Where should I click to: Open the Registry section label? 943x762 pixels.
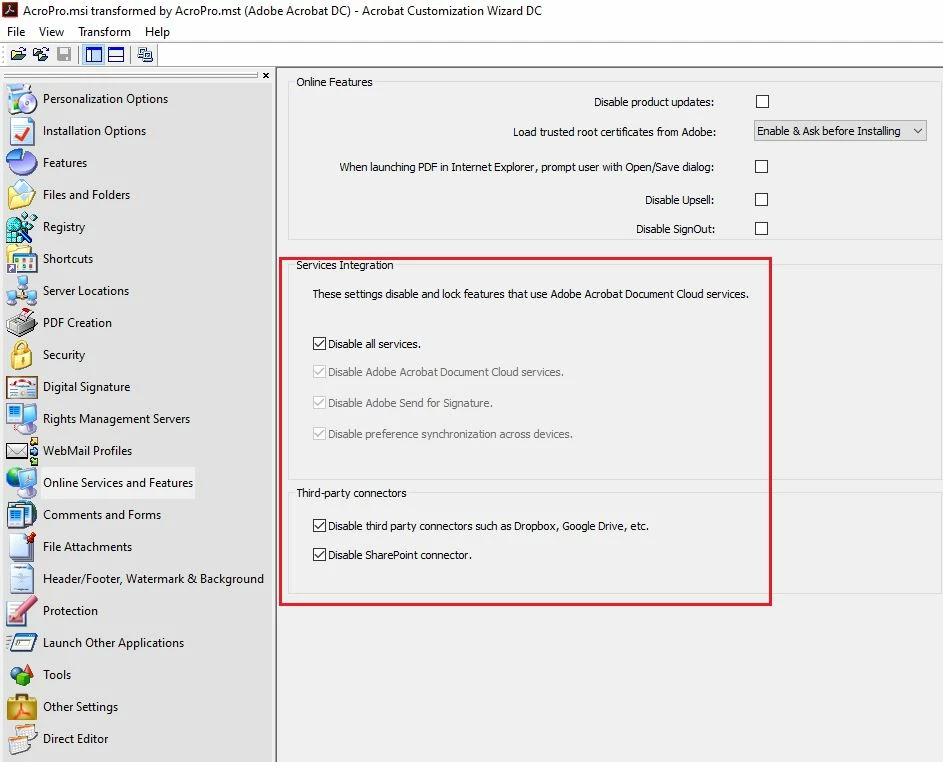[x=64, y=227]
